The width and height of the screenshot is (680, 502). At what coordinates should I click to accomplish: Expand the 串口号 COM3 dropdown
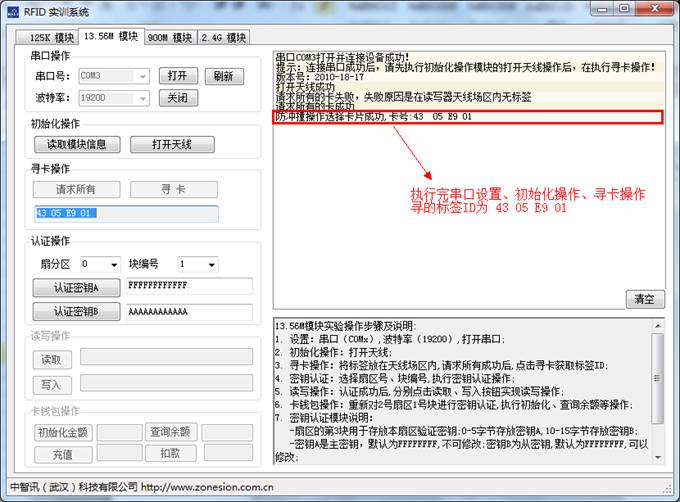tap(143, 76)
